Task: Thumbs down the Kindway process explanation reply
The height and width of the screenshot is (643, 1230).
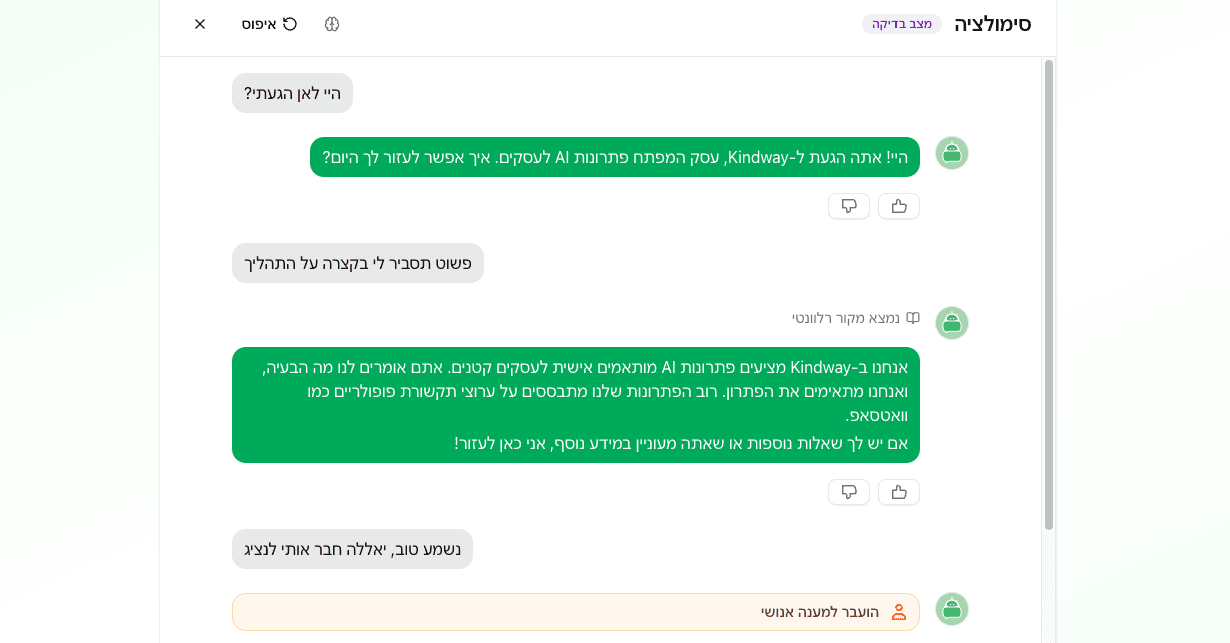Action: tap(848, 492)
